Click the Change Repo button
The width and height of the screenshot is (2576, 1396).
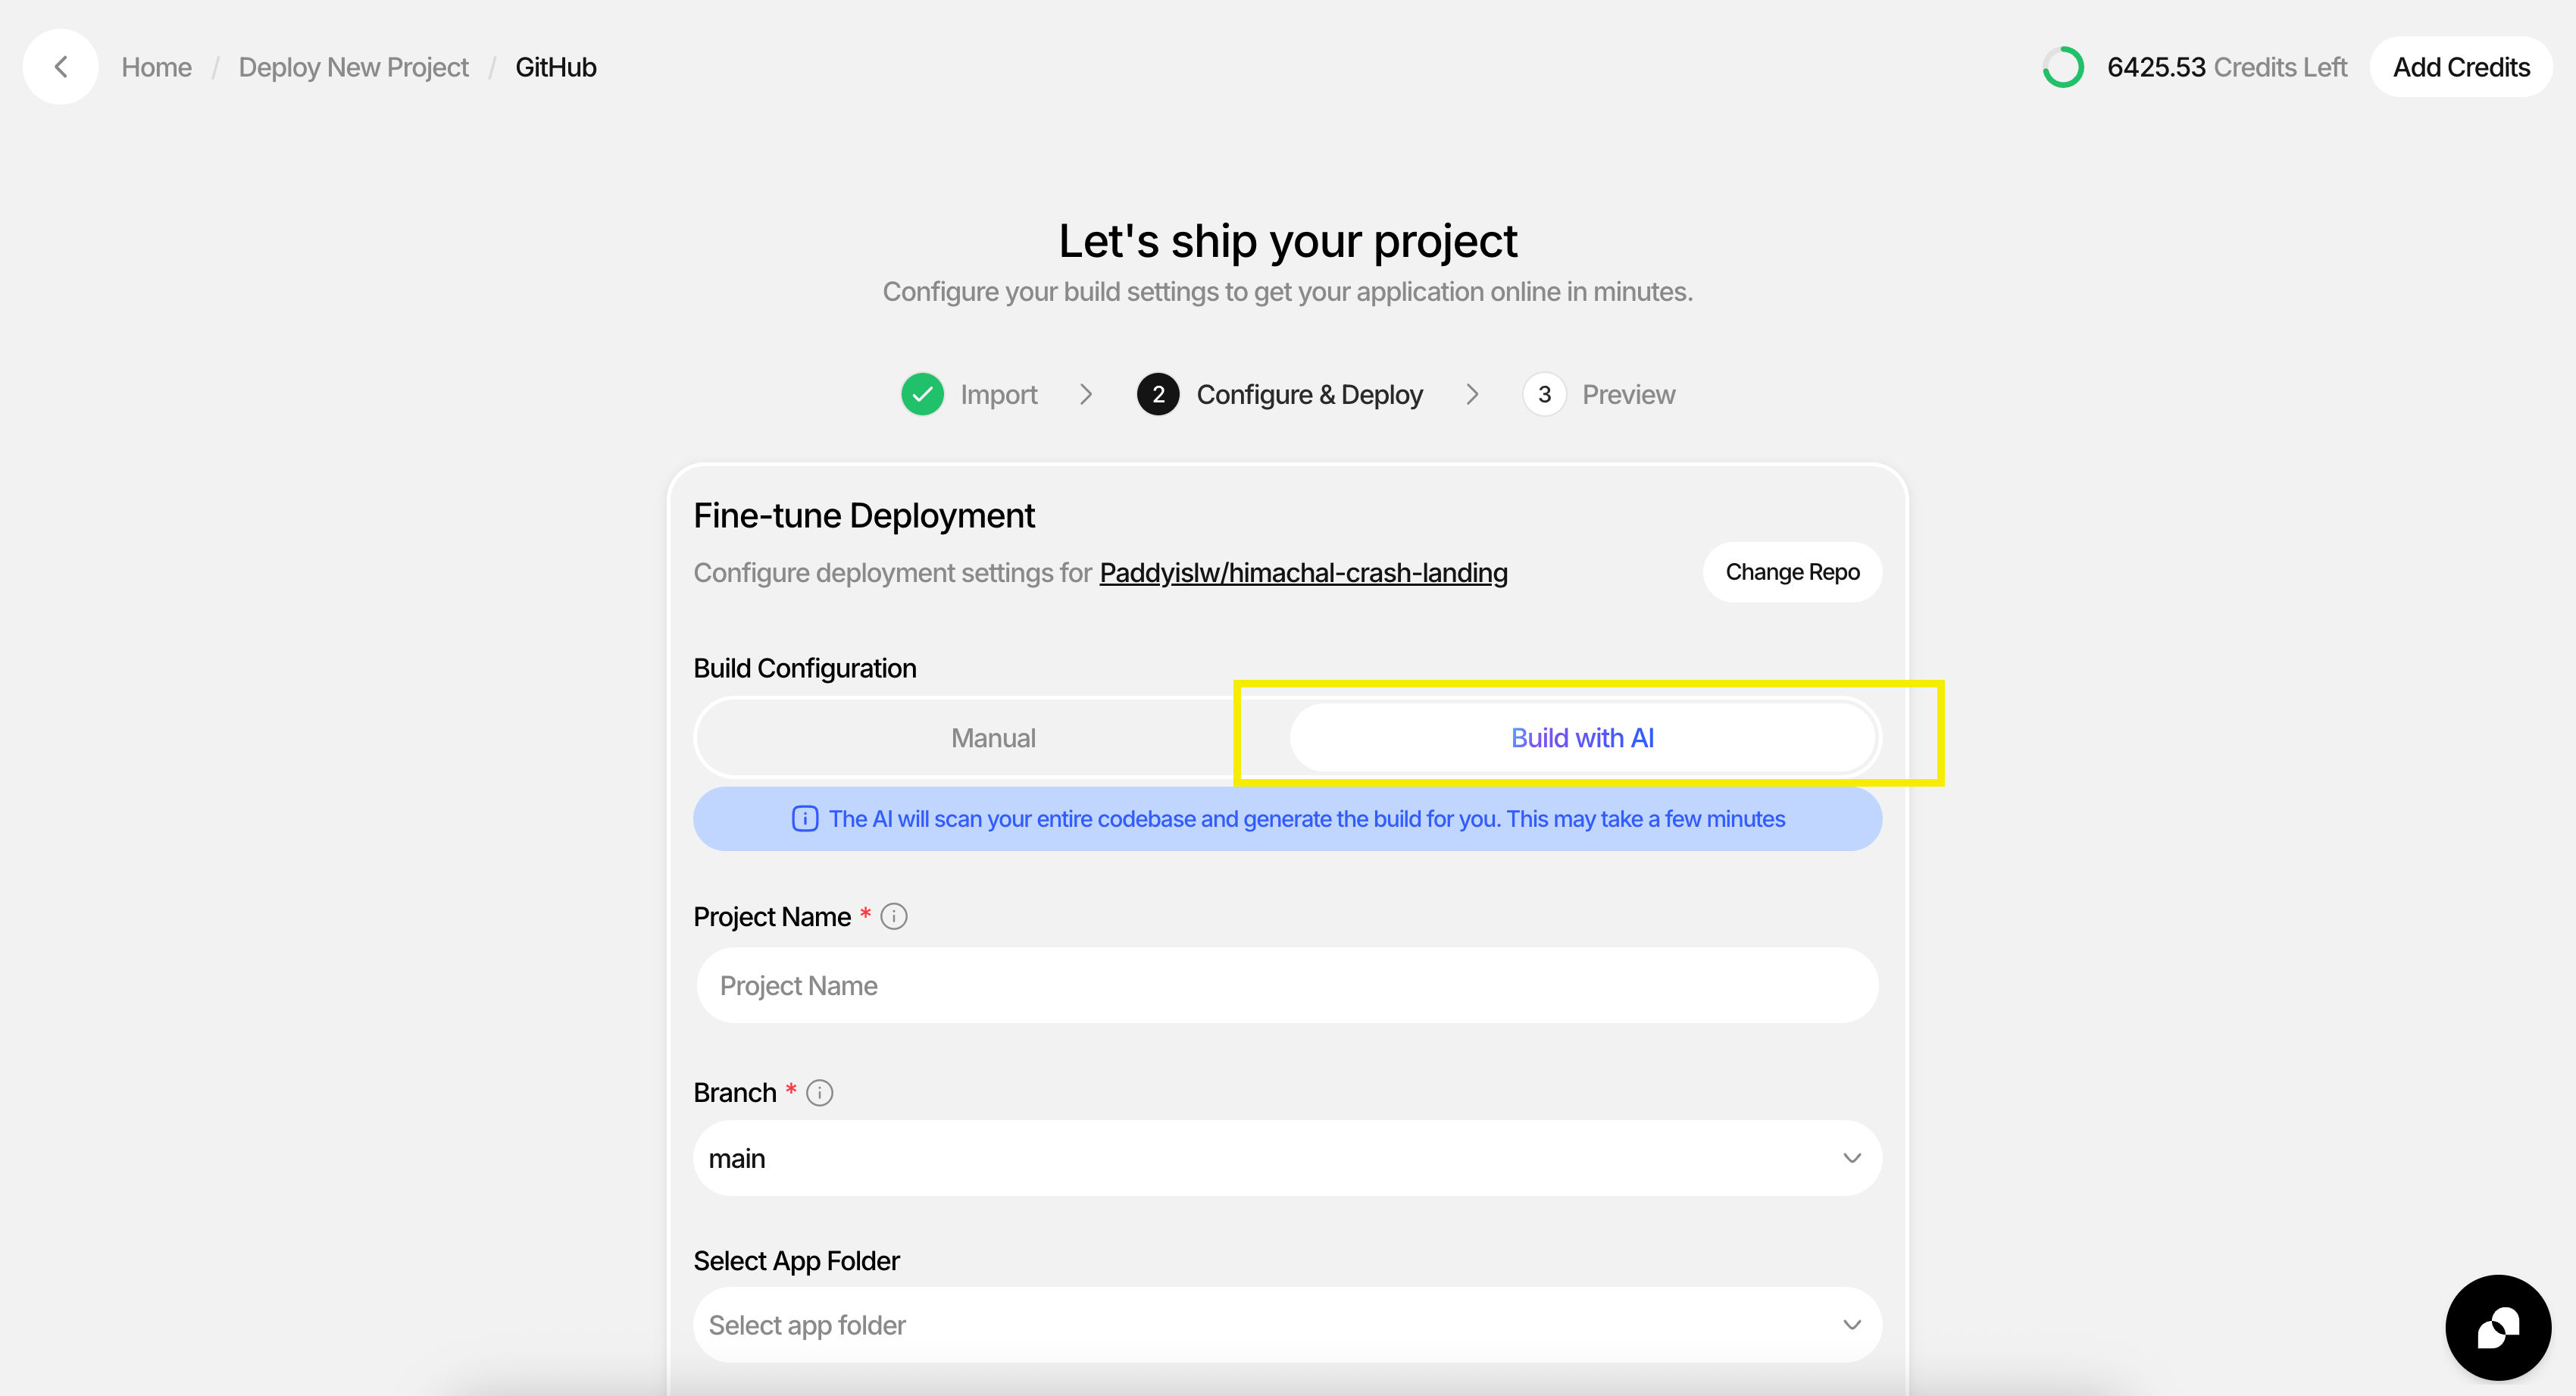(x=1791, y=572)
